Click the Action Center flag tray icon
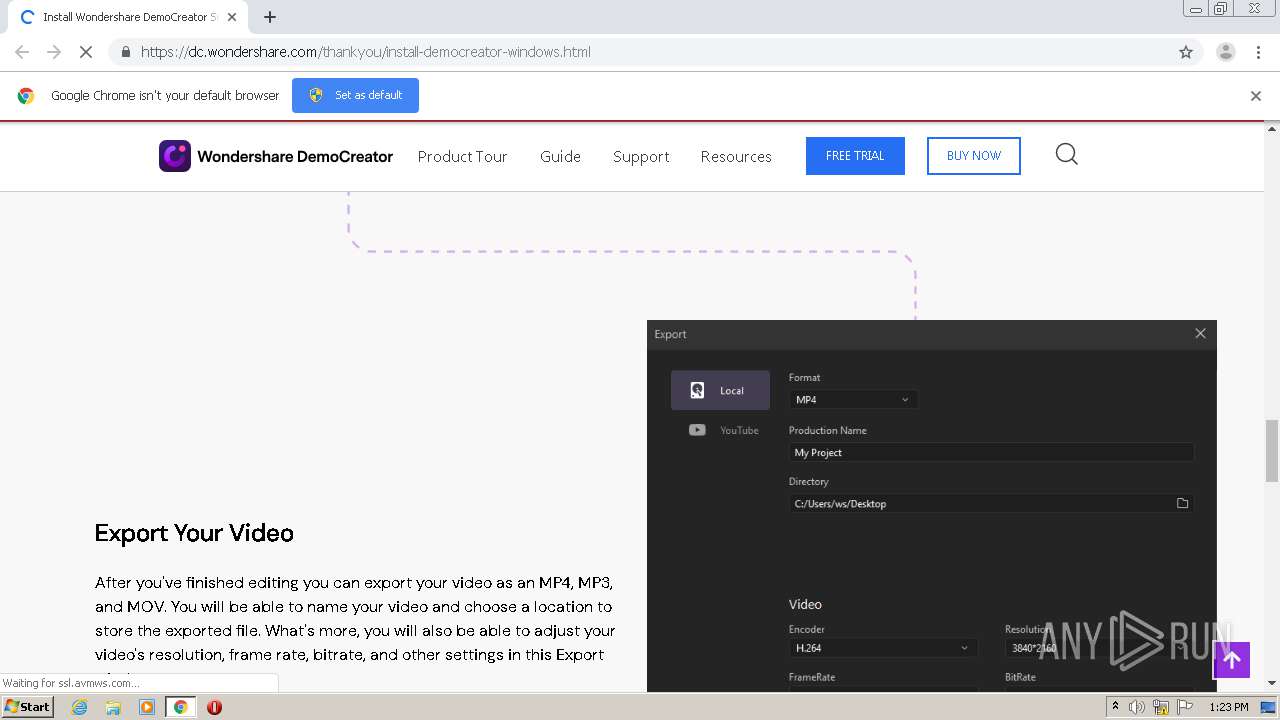Viewport: 1280px width, 720px height. pyautogui.click(x=1185, y=707)
